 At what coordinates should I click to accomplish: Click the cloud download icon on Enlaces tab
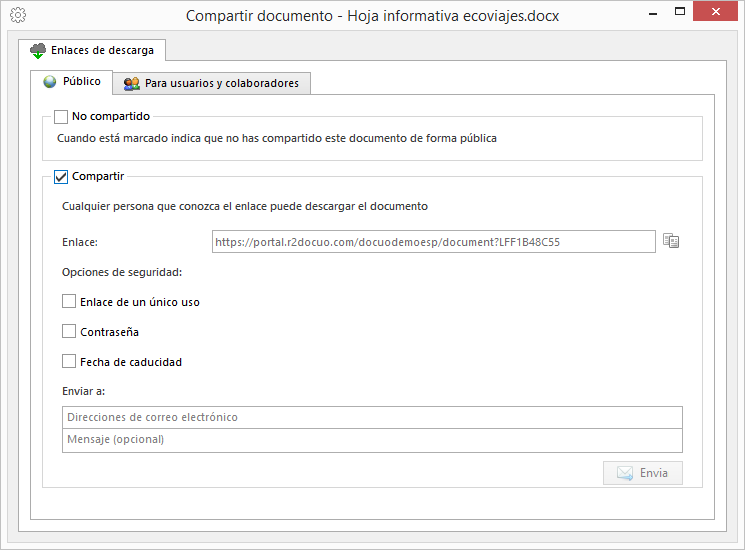click(x=38, y=50)
